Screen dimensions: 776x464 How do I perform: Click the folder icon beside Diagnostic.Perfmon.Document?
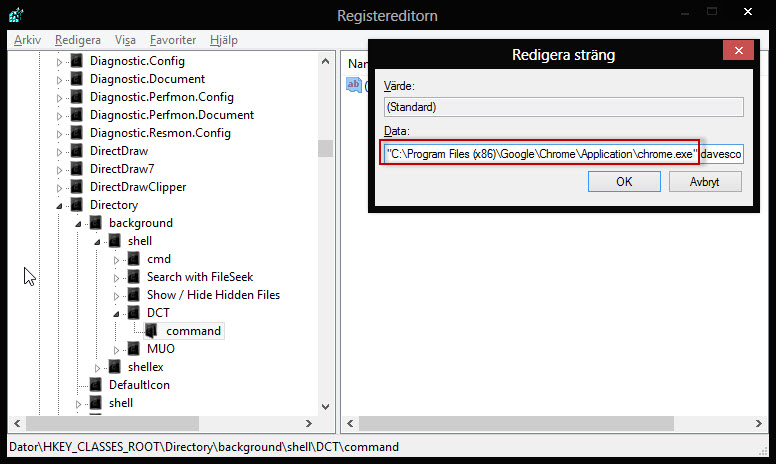pyautogui.click(x=77, y=115)
